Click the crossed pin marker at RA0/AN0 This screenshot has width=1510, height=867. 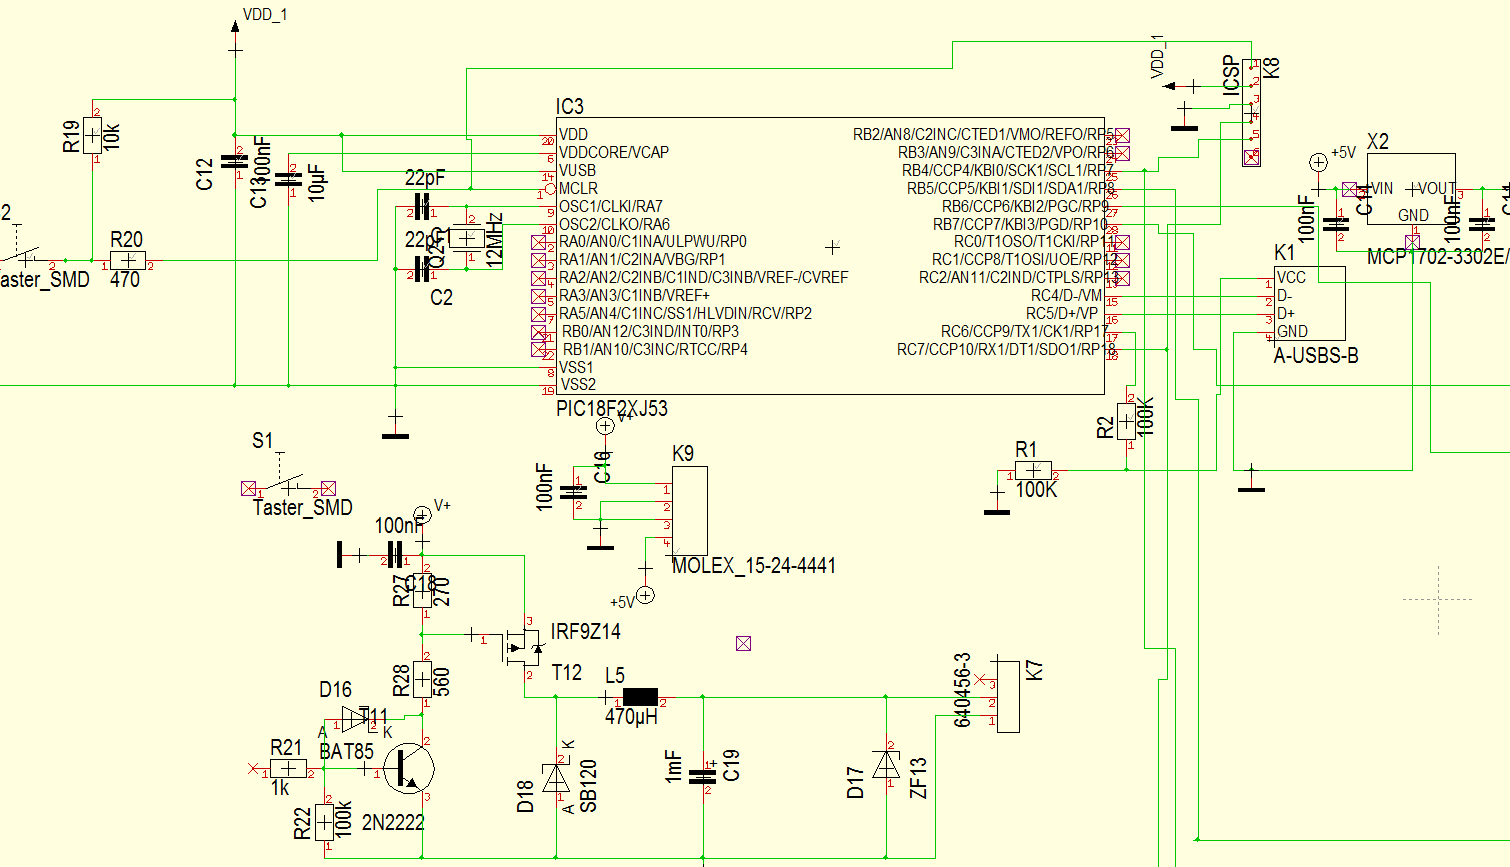click(539, 242)
